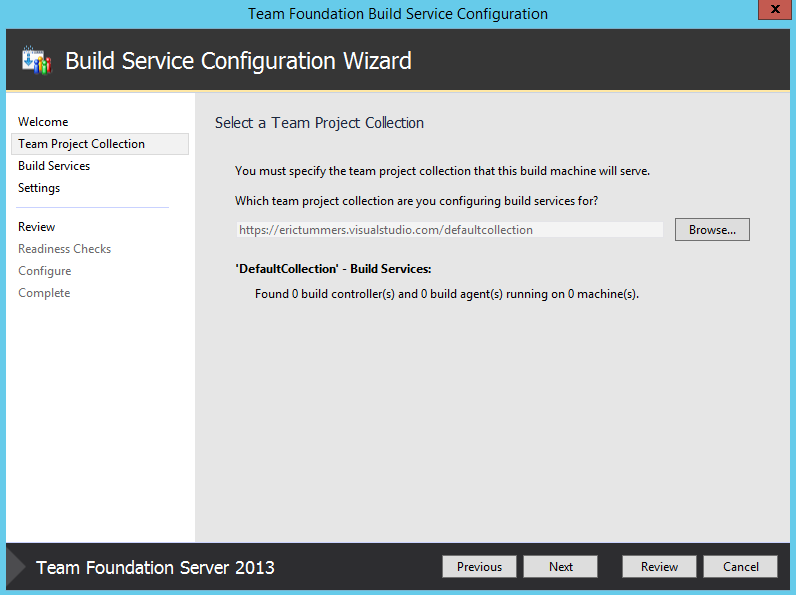Click the window title bar text
The image size is (796, 595).
coord(398,14)
